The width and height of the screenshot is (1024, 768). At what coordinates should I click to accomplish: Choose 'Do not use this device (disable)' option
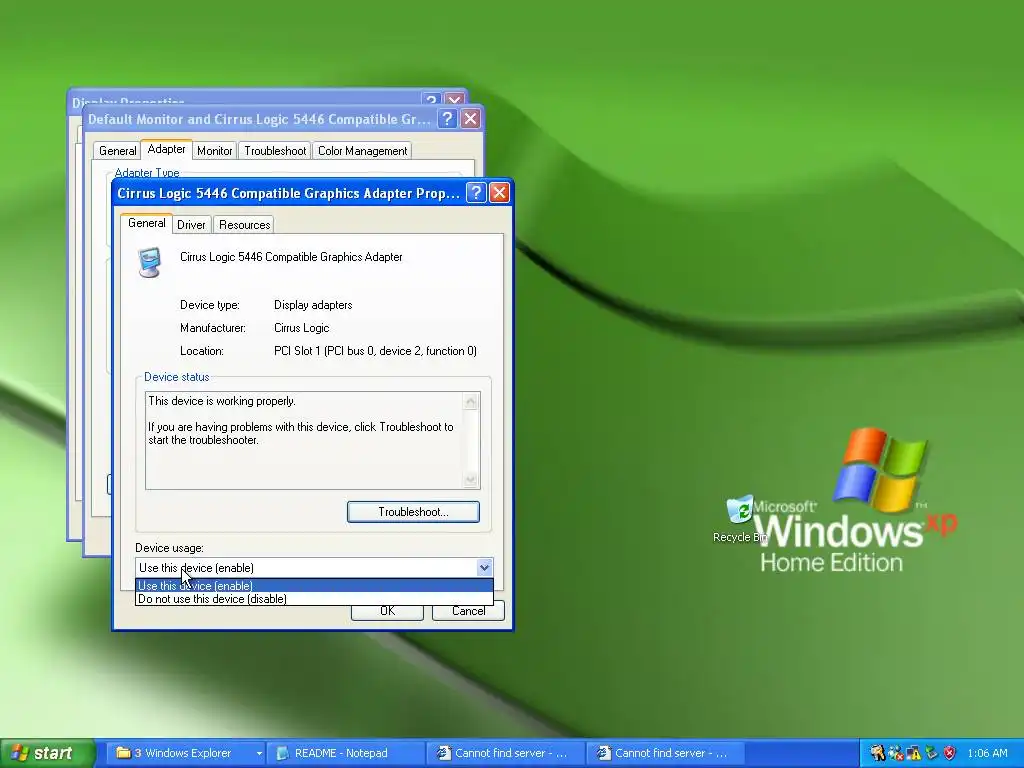click(x=314, y=599)
